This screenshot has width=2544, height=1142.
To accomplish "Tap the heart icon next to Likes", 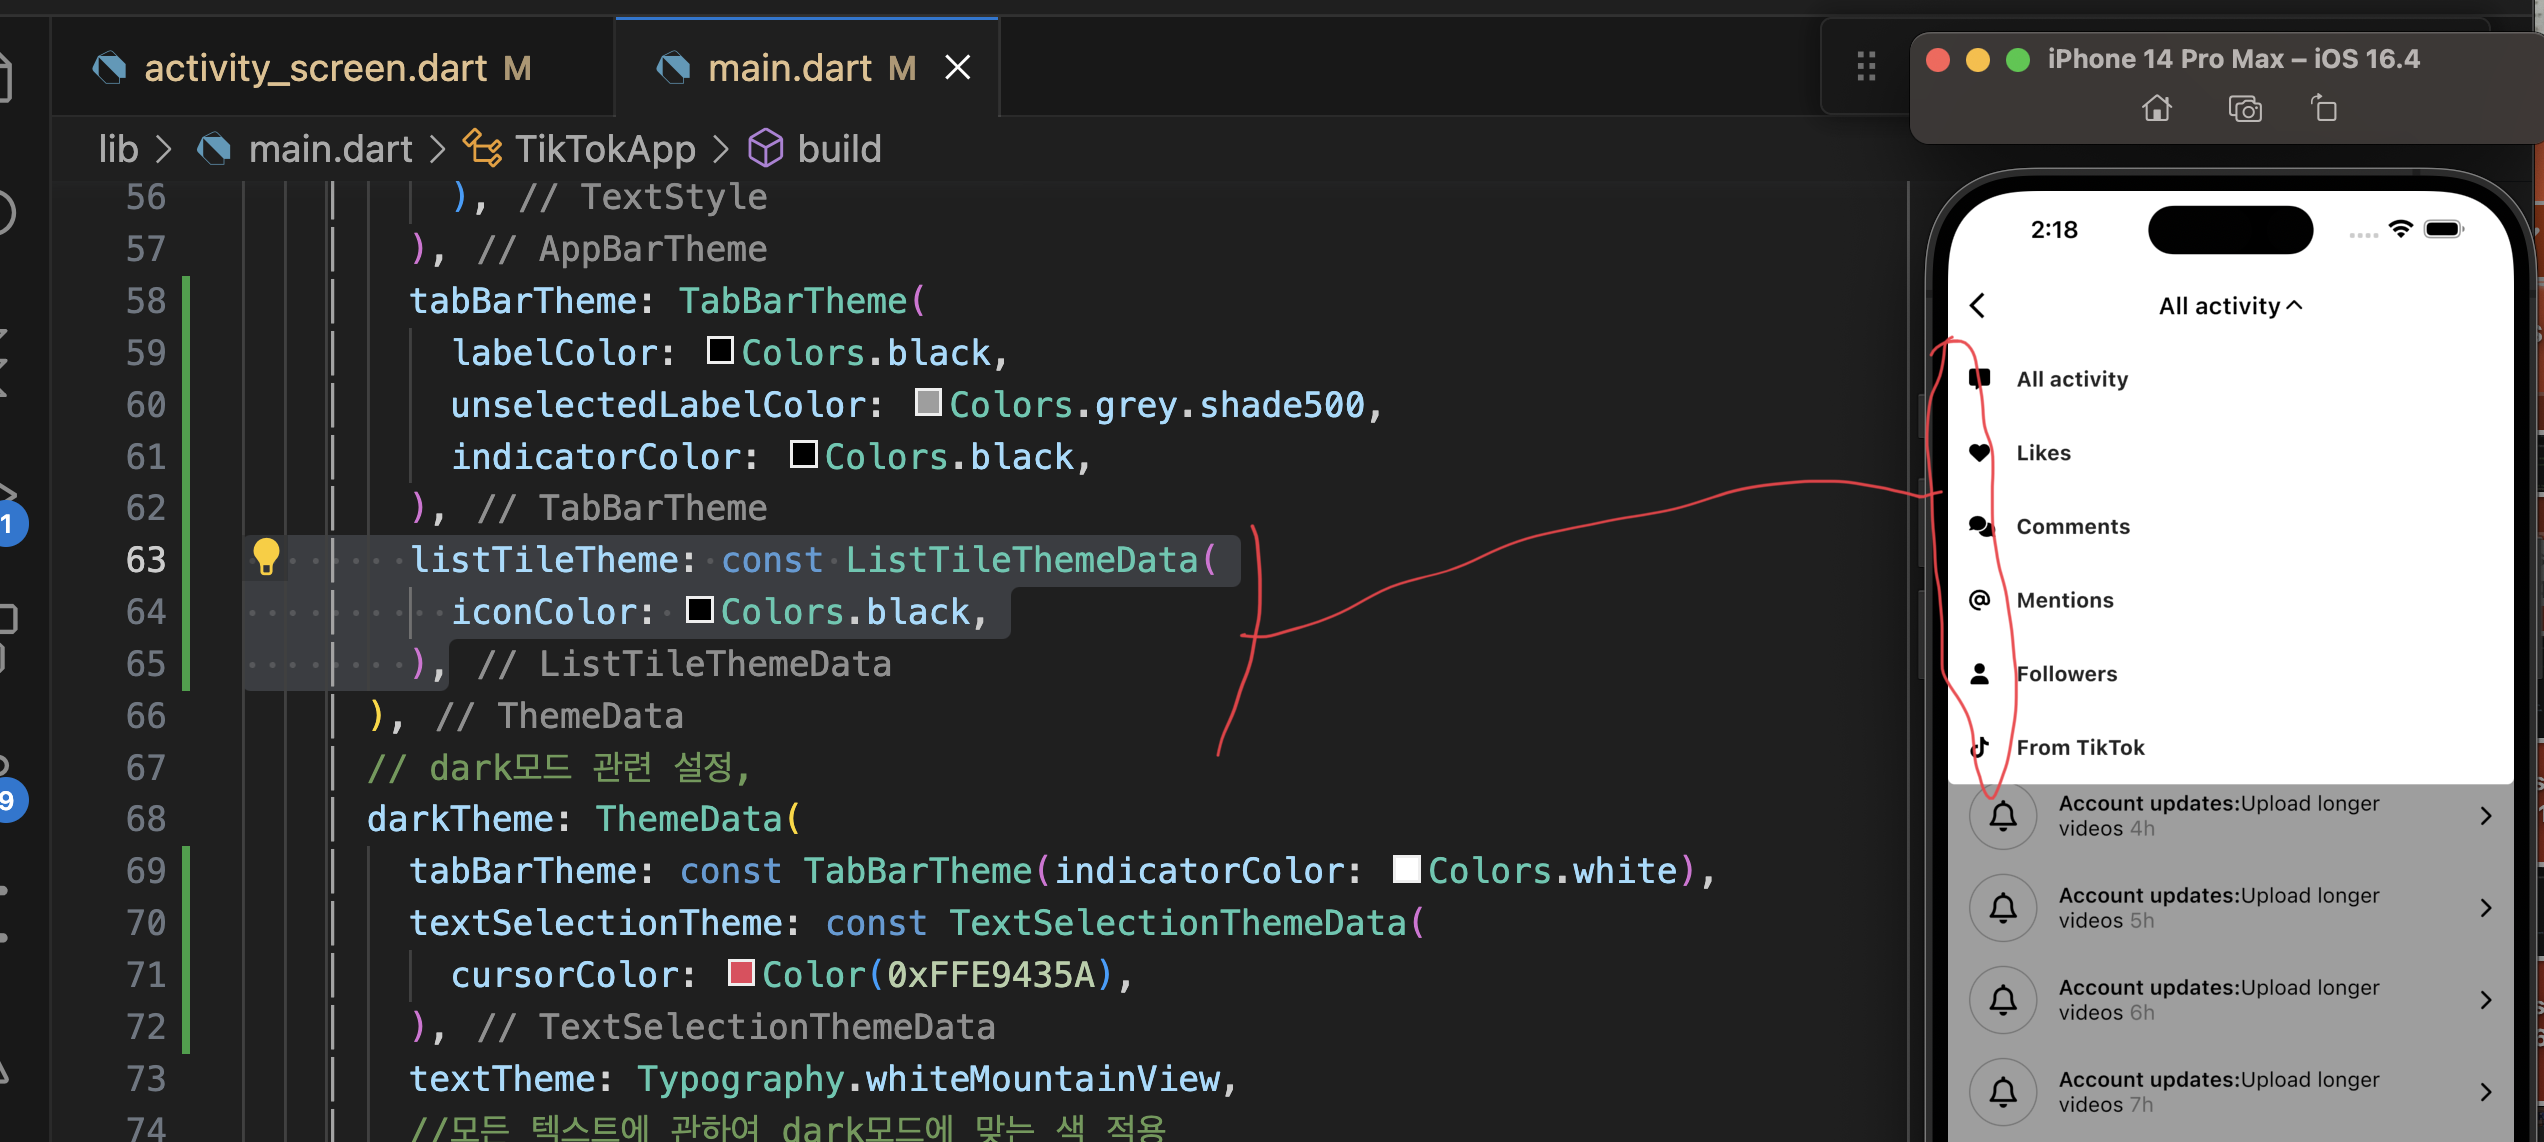I will [x=1979, y=453].
